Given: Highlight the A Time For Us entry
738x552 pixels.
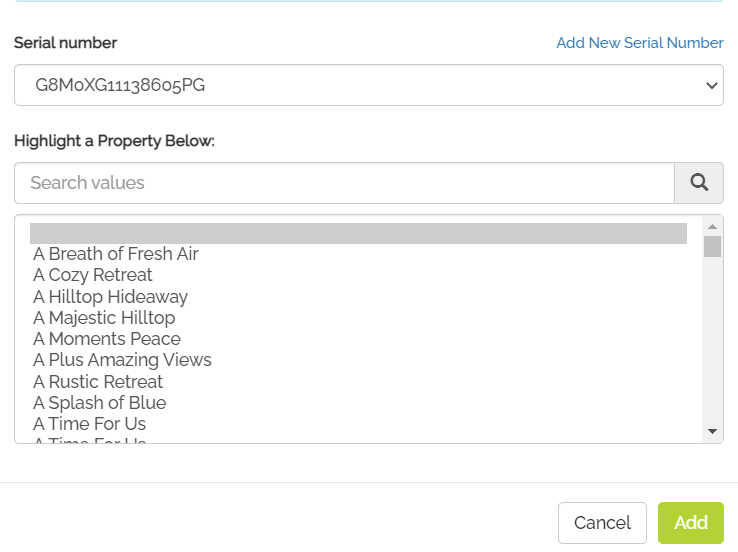Looking at the screenshot, I should [90, 424].
